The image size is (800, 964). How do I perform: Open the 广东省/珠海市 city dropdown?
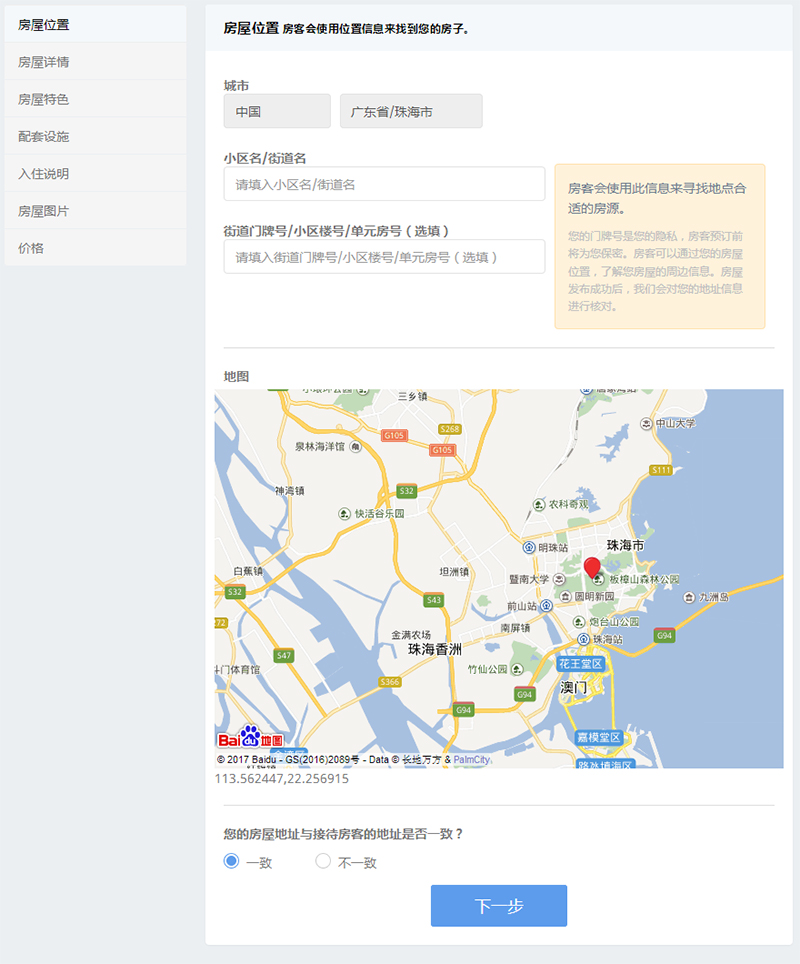pos(411,111)
